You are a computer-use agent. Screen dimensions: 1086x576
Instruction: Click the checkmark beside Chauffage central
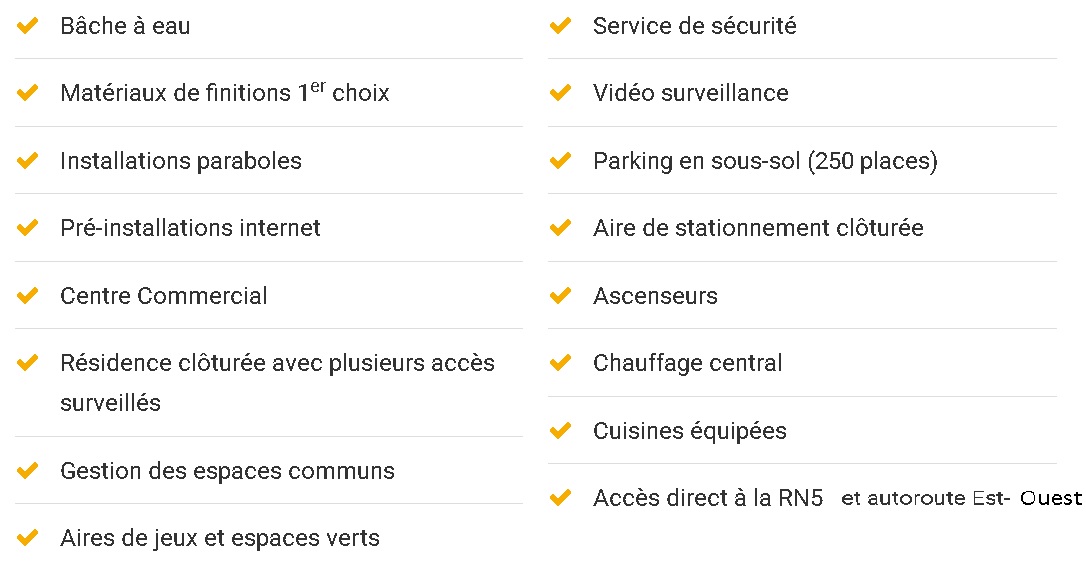click(x=561, y=363)
